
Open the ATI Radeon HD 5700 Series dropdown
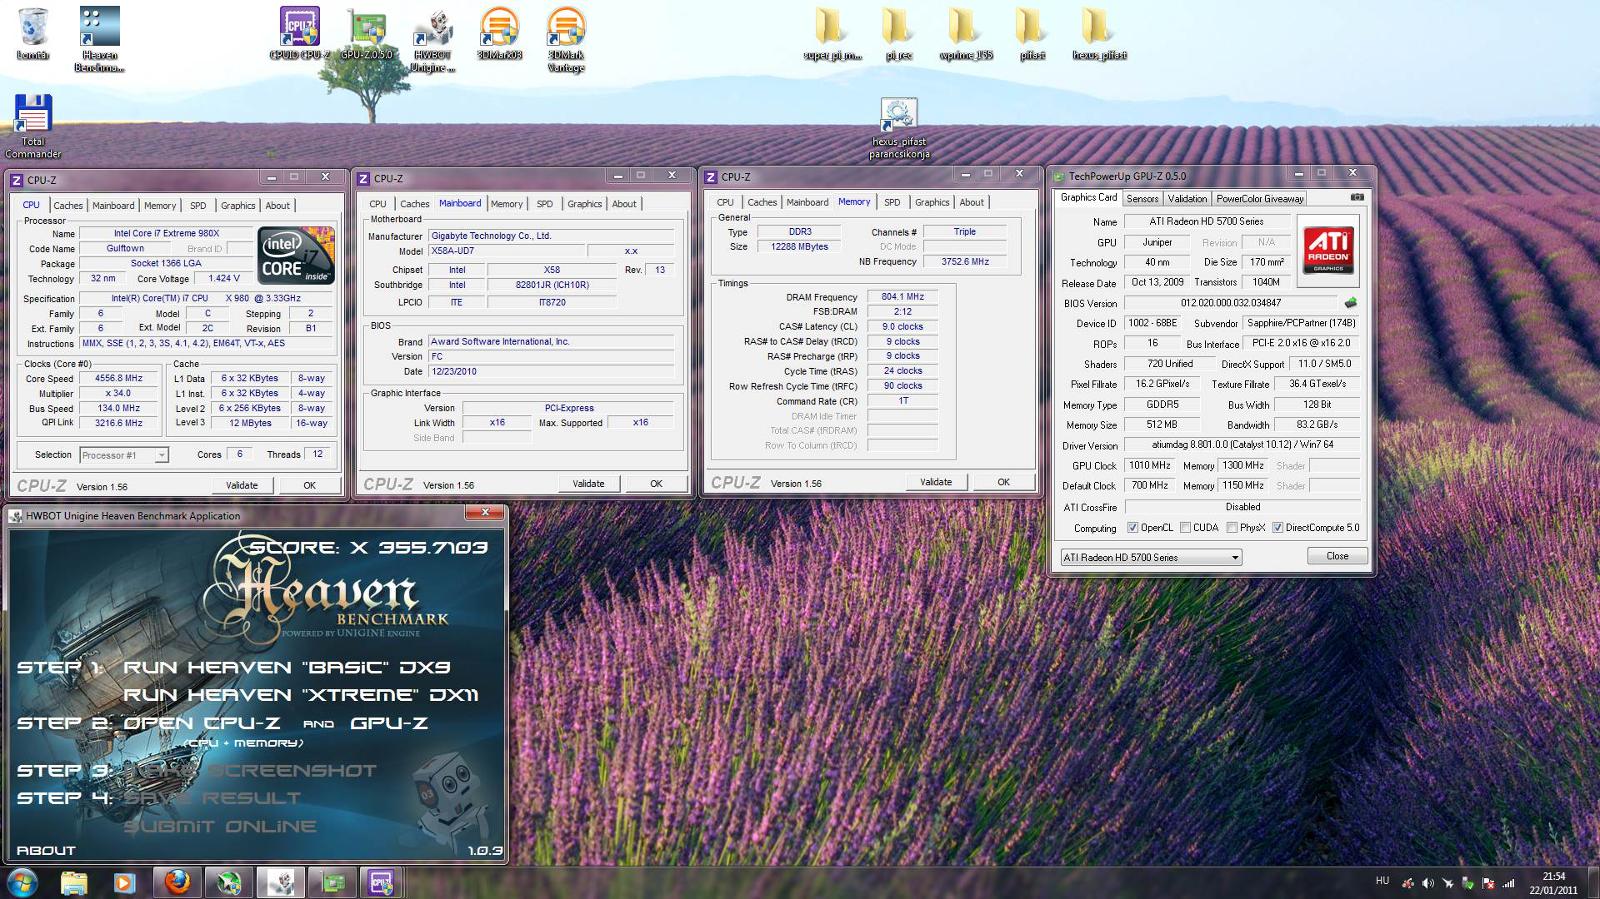1151,557
